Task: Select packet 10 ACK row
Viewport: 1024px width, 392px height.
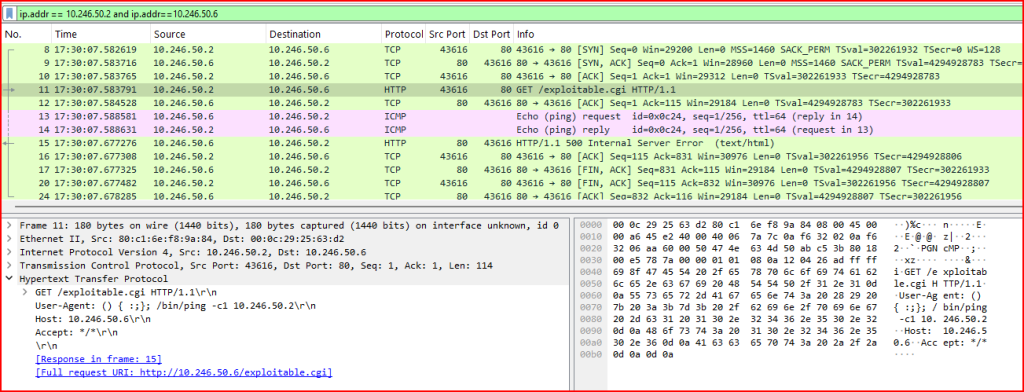Action: pyautogui.click(x=512, y=76)
